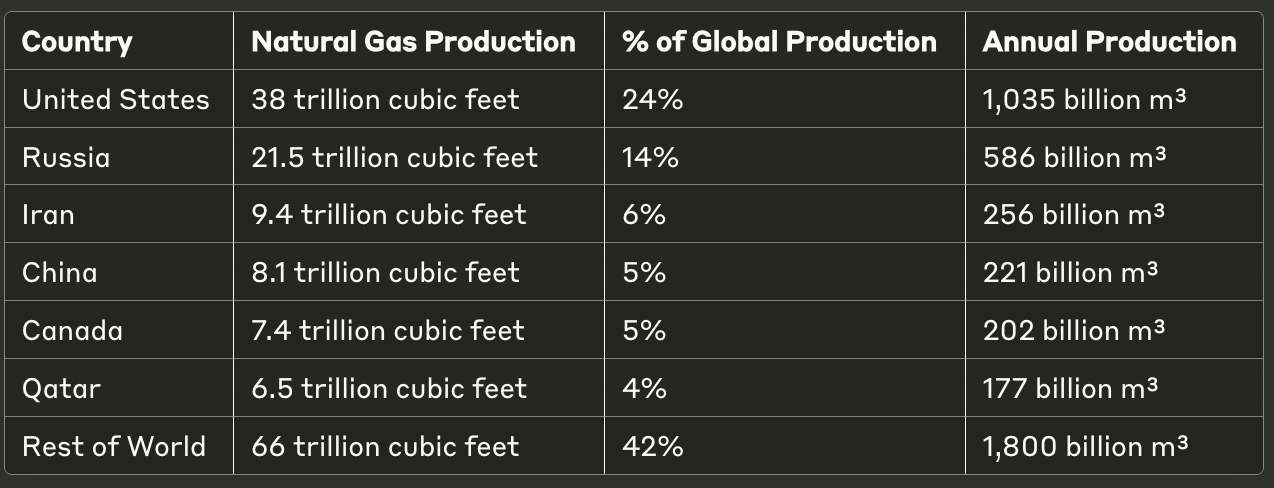Select the 1,800 billion m³ cell
Image resolution: width=1274 pixels, height=488 pixels.
(x=1086, y=446)
